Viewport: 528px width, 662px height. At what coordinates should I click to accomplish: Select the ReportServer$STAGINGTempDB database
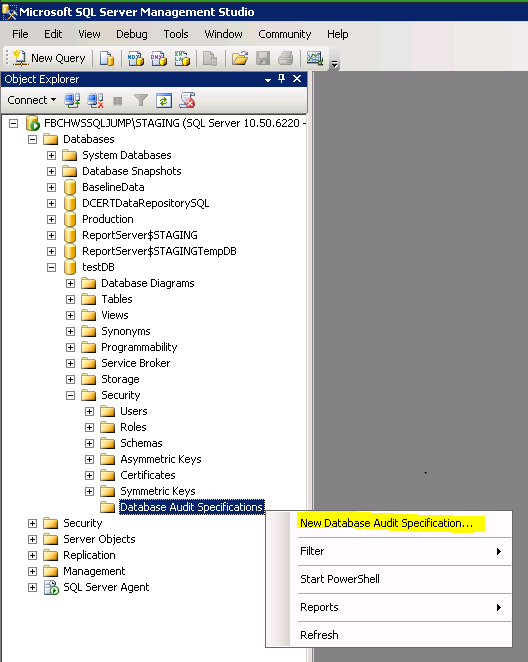(x=159, y=251)
